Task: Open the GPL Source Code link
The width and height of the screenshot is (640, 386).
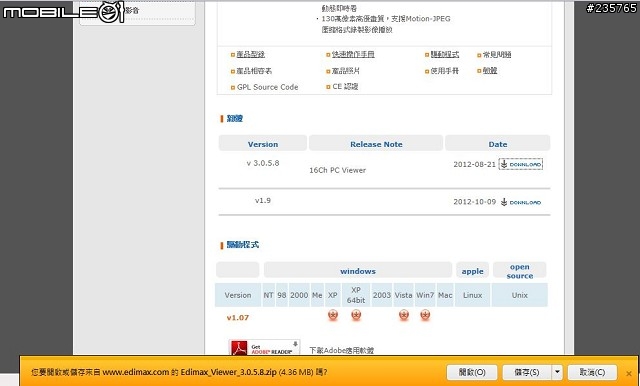Action: (267, 87)
